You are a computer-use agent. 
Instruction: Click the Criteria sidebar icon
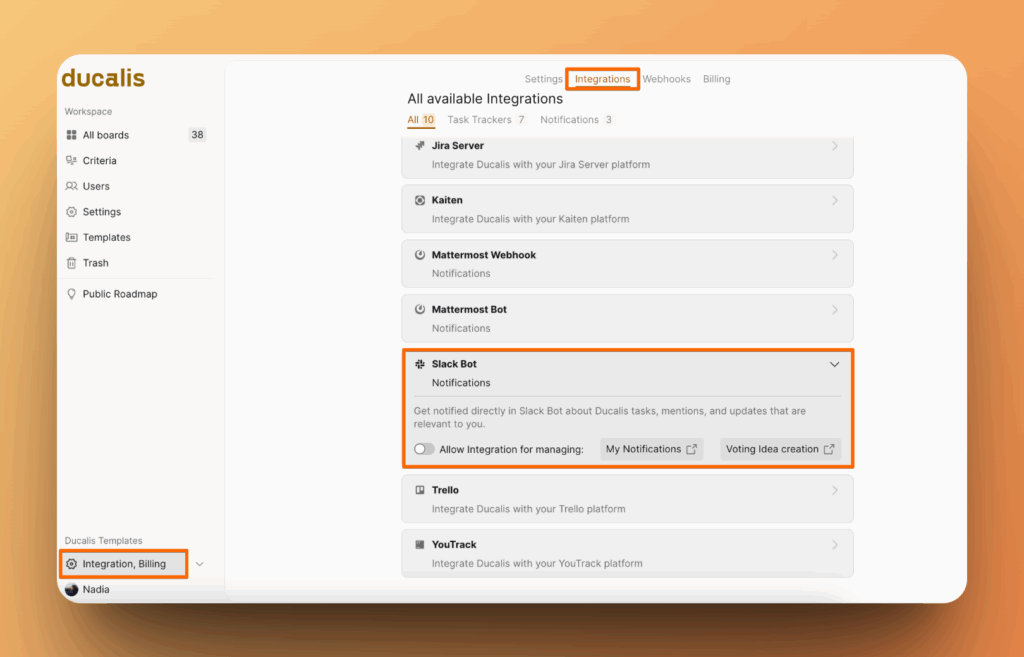click(x=71, y=161)
